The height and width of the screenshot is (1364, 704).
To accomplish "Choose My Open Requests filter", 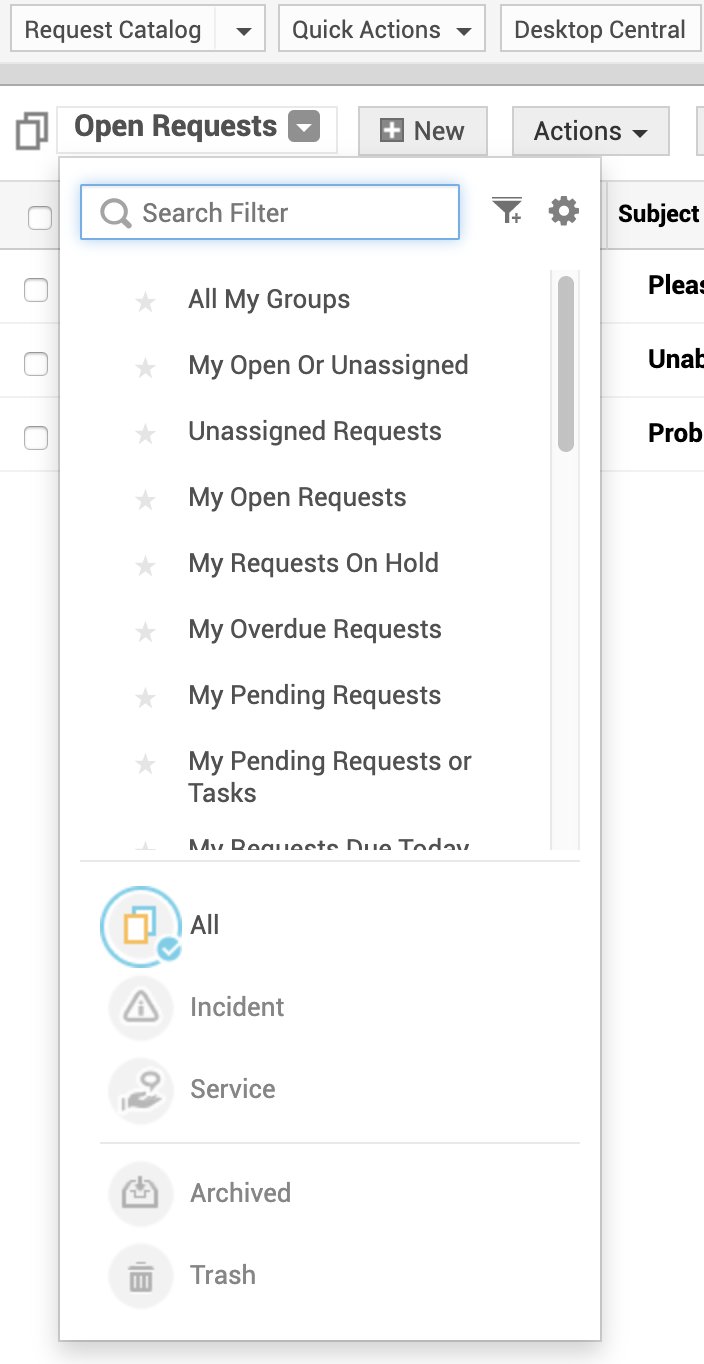I will click(x=297, y=498).
